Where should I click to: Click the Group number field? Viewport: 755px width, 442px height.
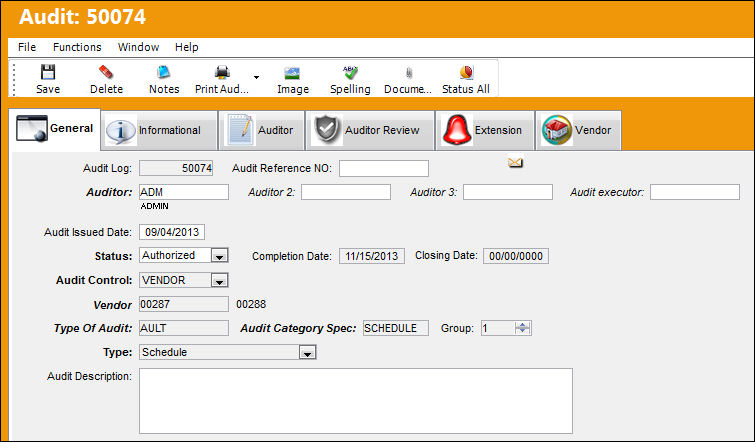tap(498, 328)
